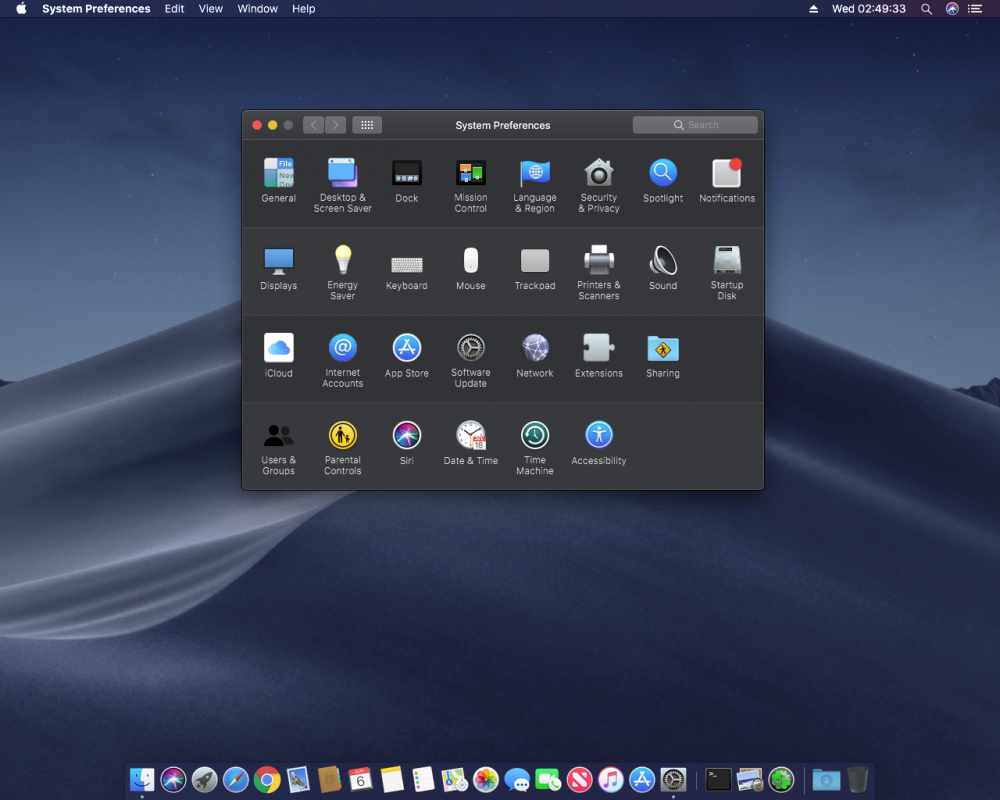Open the Sharing preference pane
1000x800 pixels.
pos(663,355)
